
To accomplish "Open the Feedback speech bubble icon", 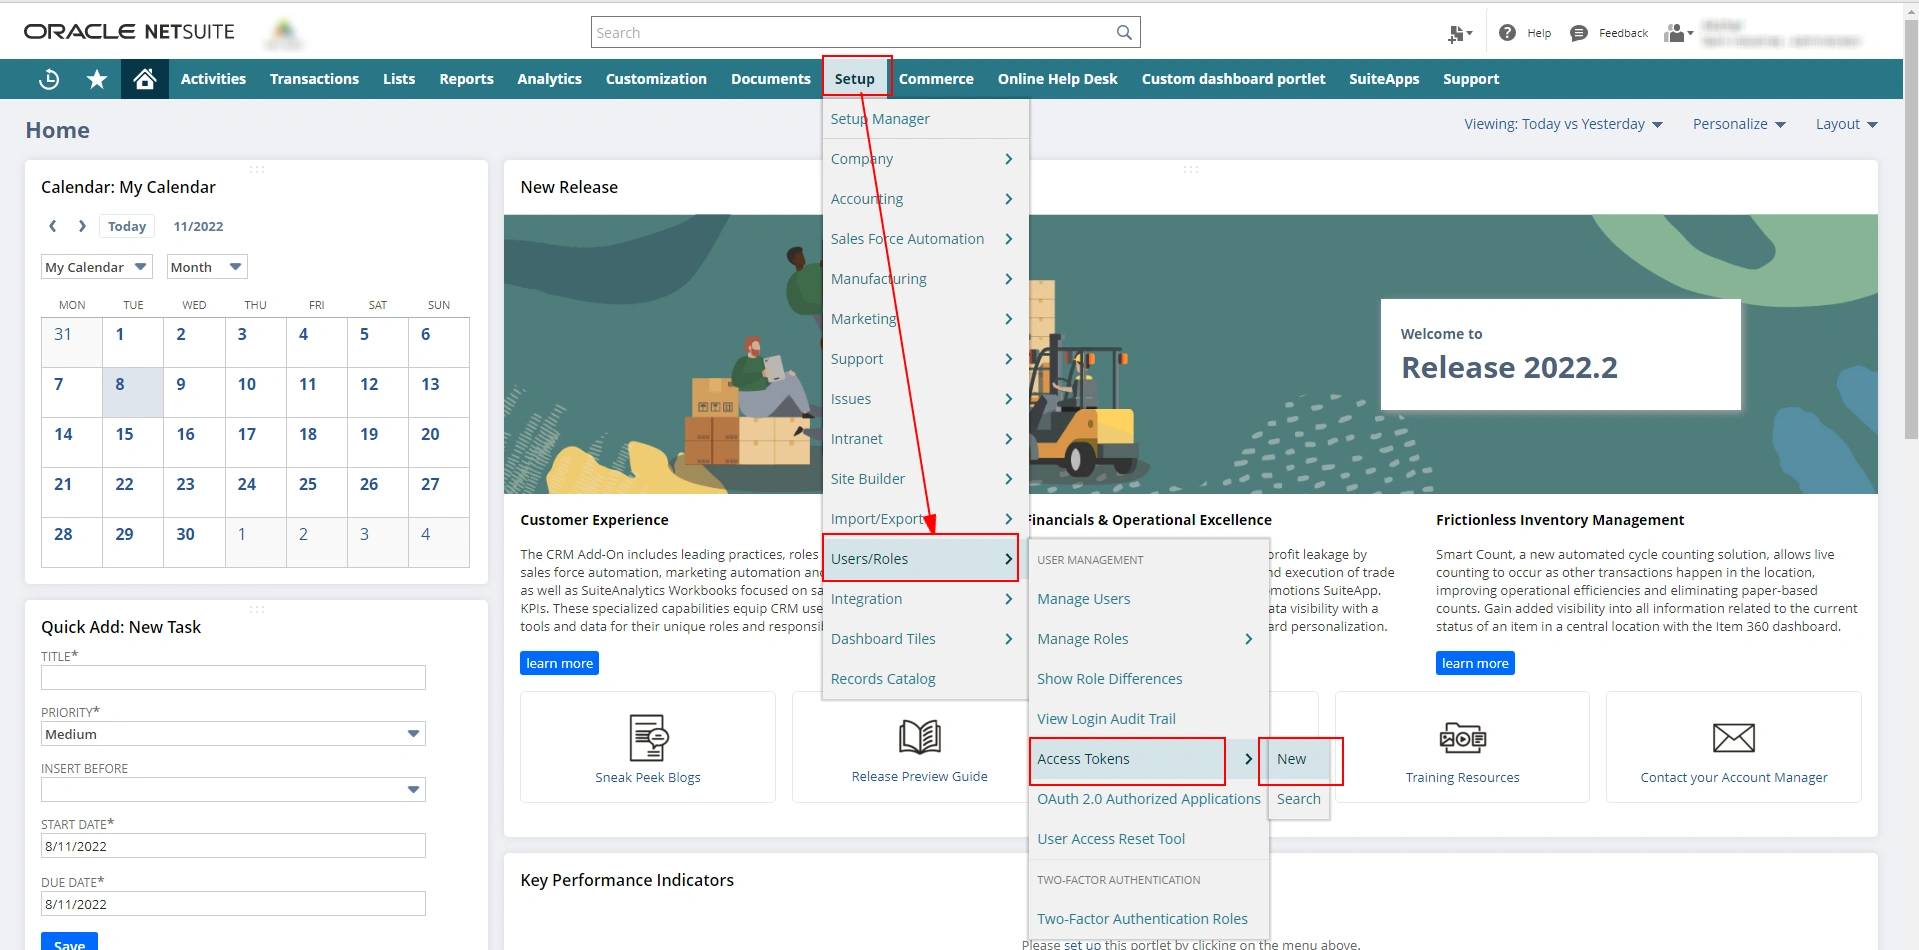I will pos(1579,33).
